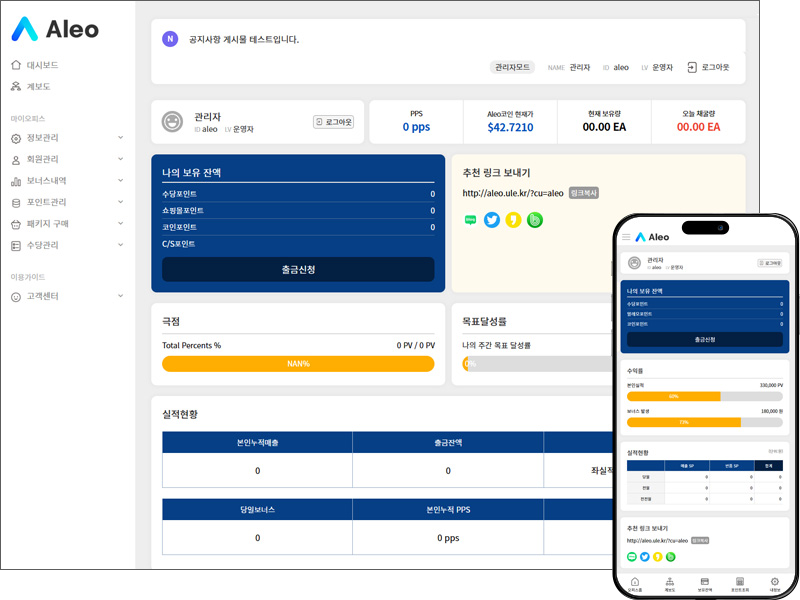Share the referral link via yellow KakaoTalk icon

[513, 220]
